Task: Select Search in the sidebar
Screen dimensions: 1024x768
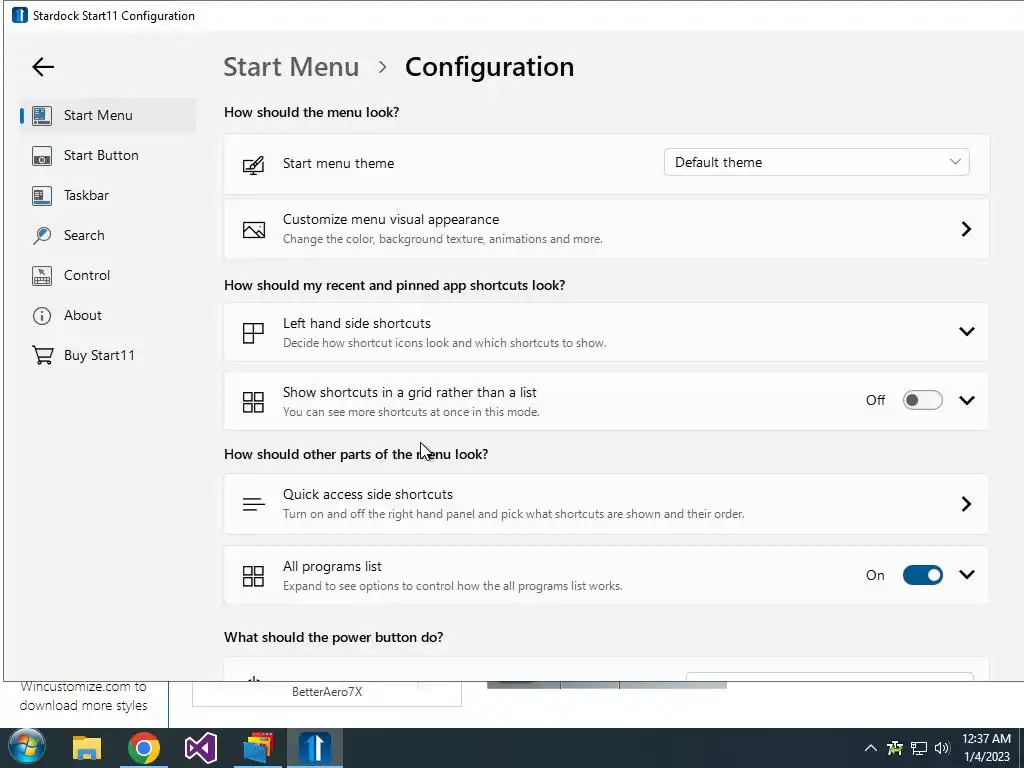Action: 108,236
